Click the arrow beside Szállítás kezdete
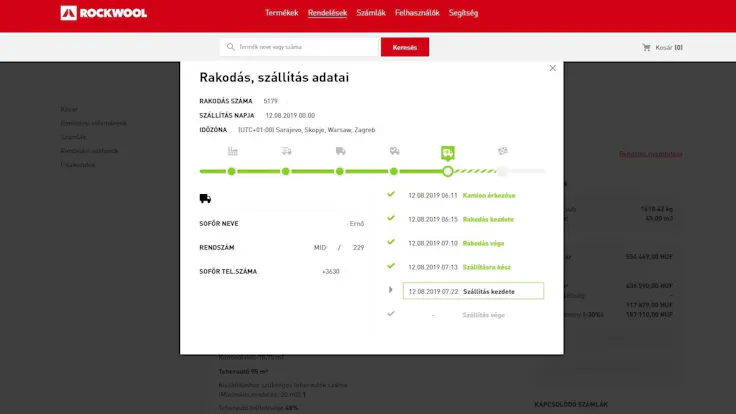 click(391, 290)
